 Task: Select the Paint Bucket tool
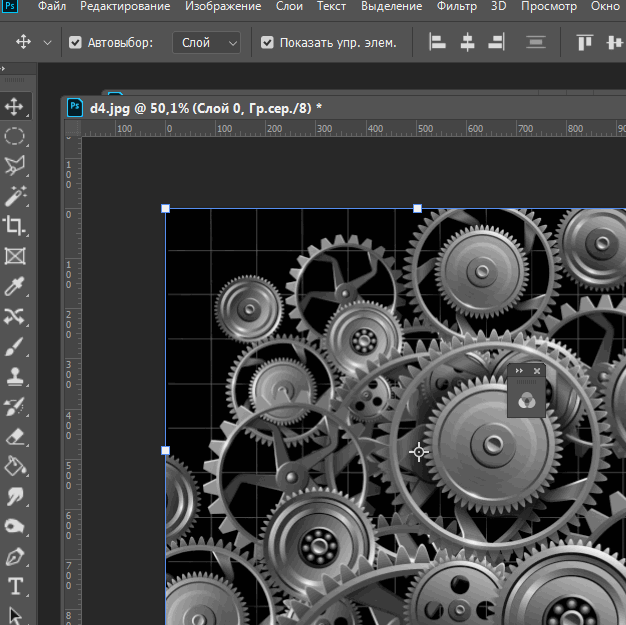pos(14,466)
